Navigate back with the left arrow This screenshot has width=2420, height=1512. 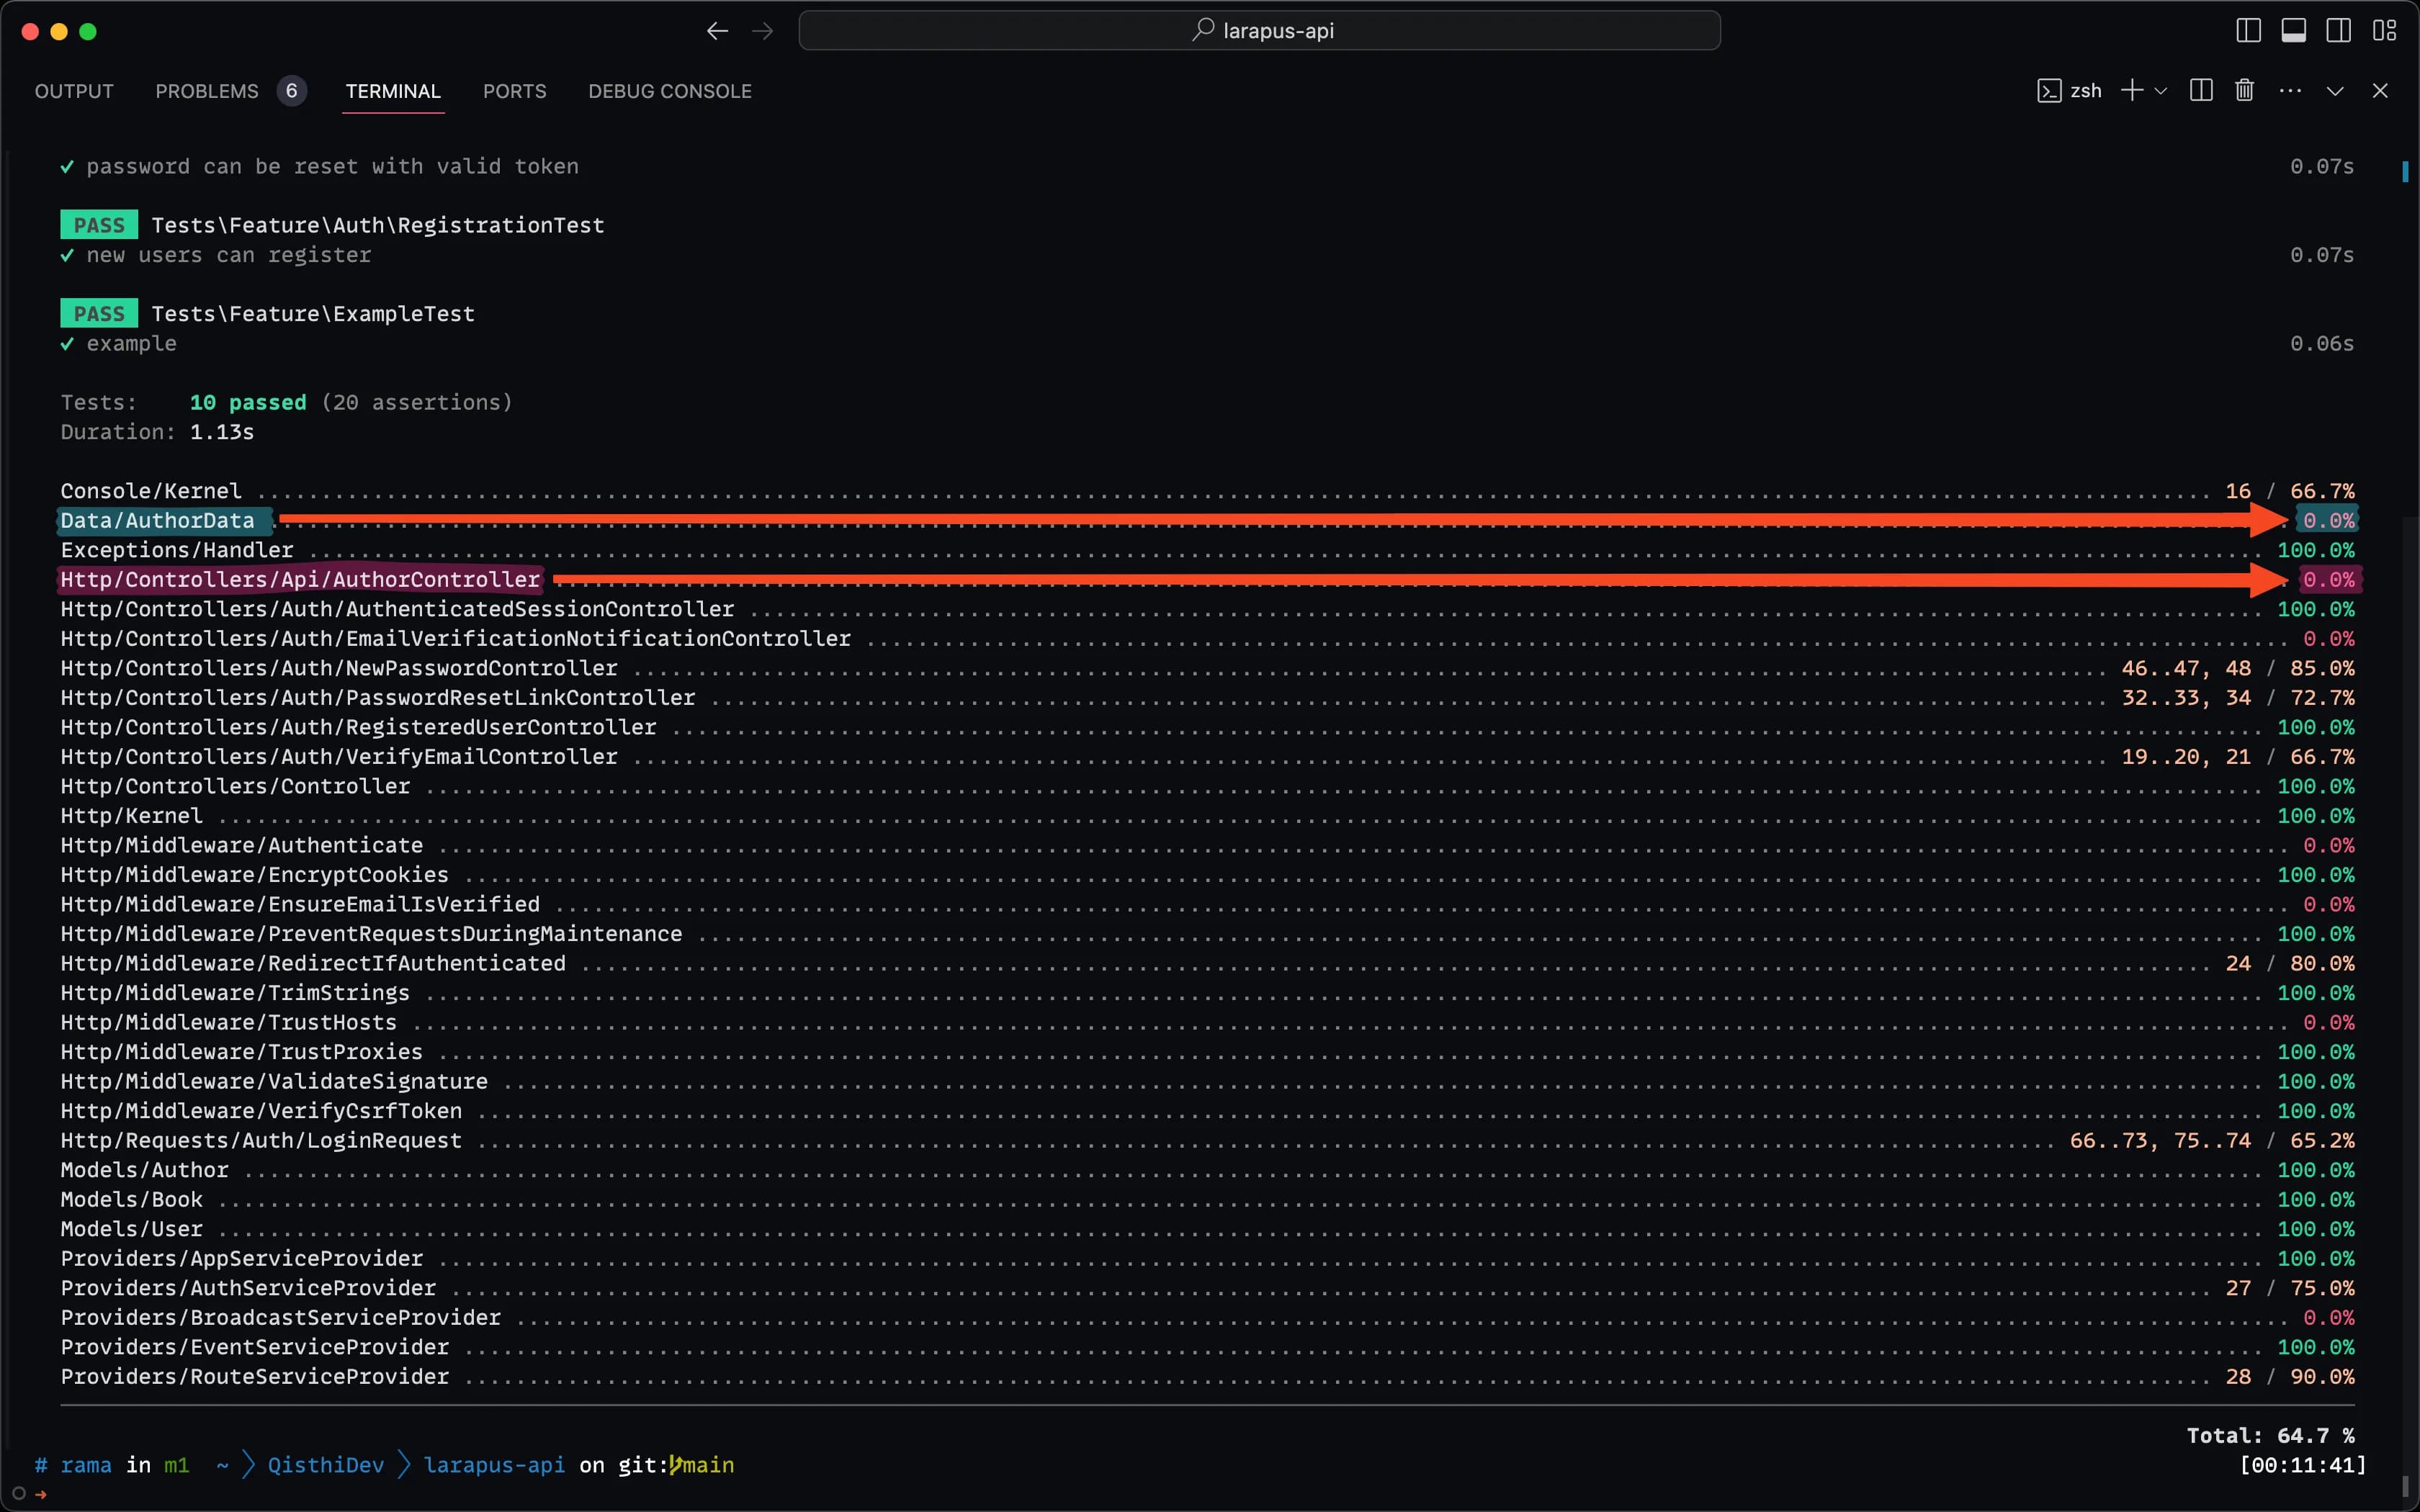[x=717, y=30]
